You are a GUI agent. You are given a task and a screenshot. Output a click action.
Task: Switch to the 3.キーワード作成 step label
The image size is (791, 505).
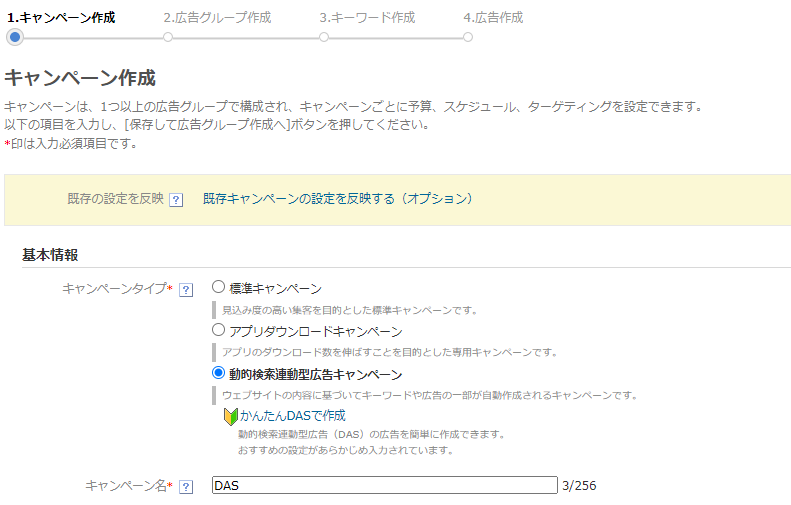[367, 17]
